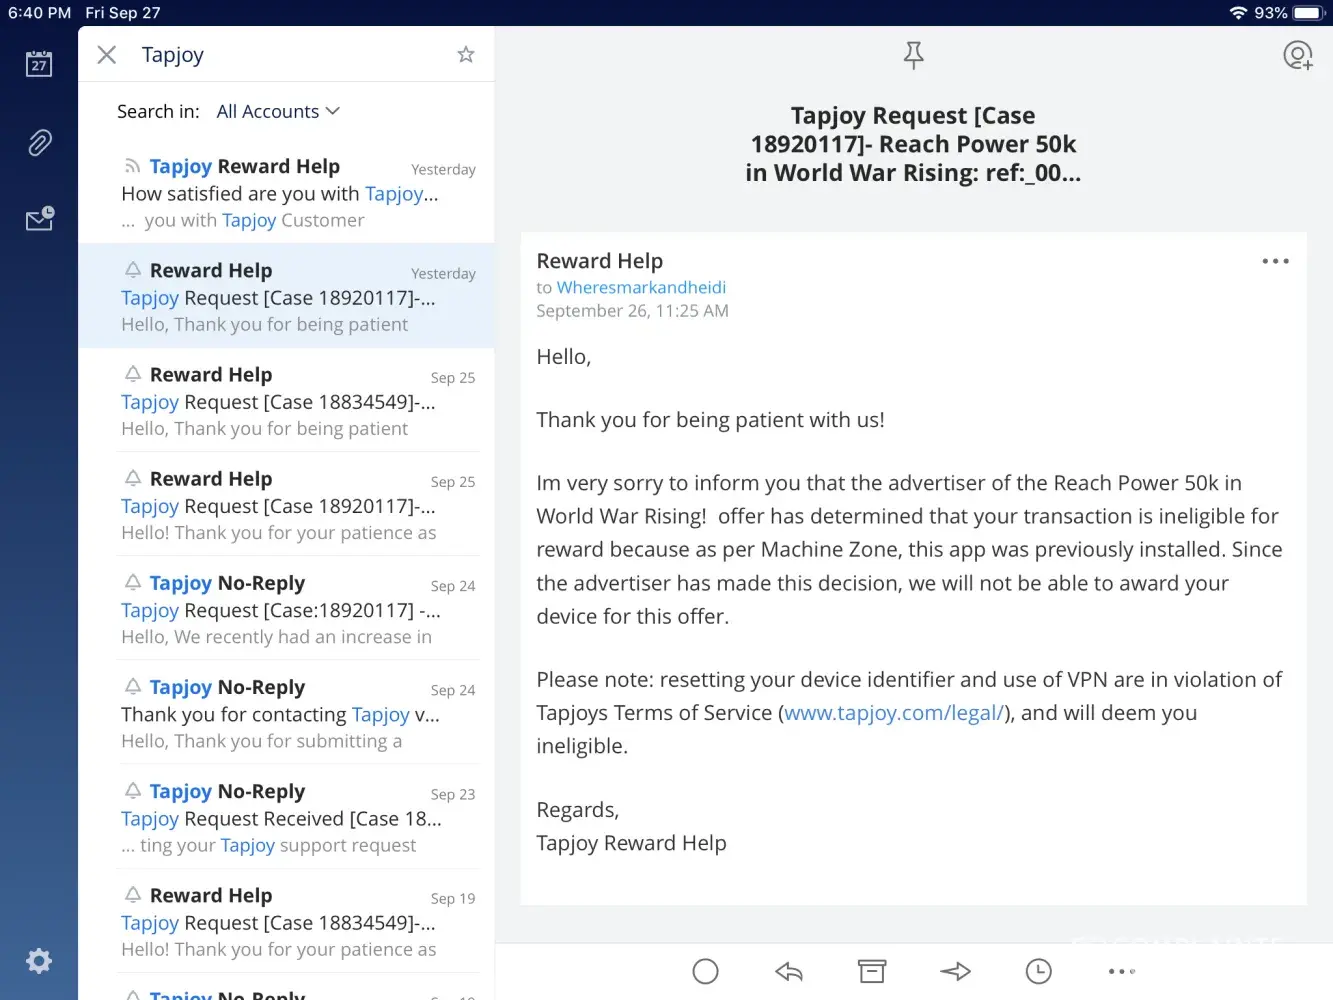Image resolution: width=1333 pixels, height=1000 pixels.
Task: Forward the email using arrow icon
Action: (955, 971)
